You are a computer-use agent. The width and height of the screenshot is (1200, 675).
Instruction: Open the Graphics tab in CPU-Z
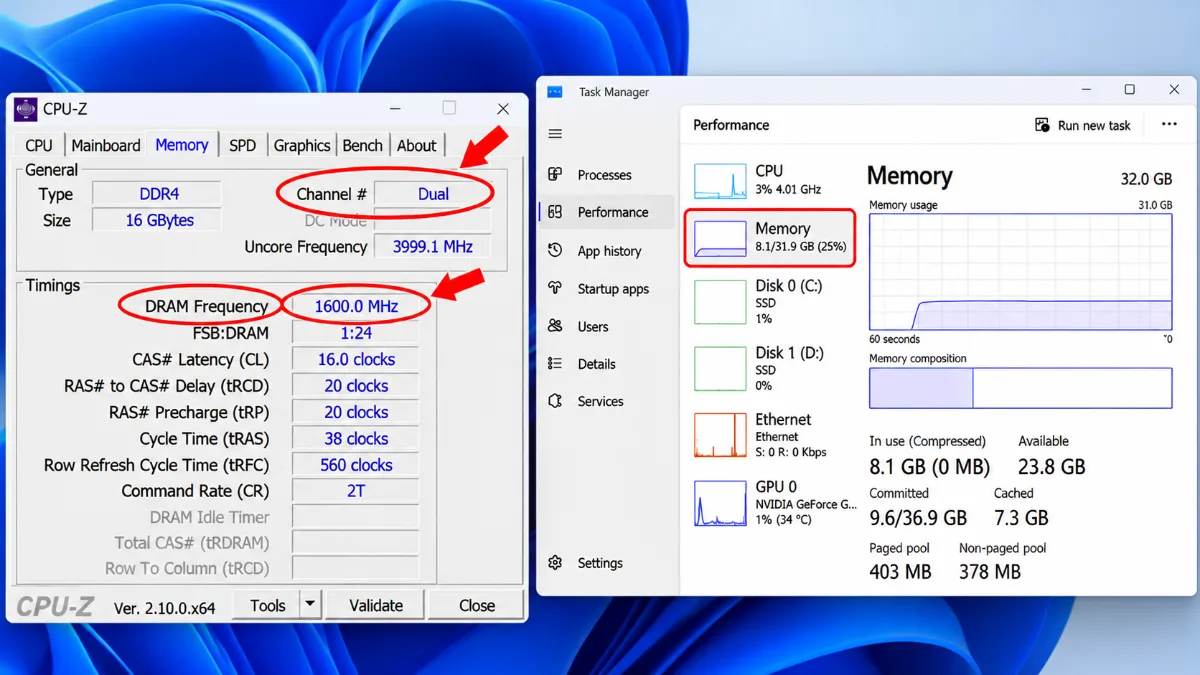click(302, 145)
